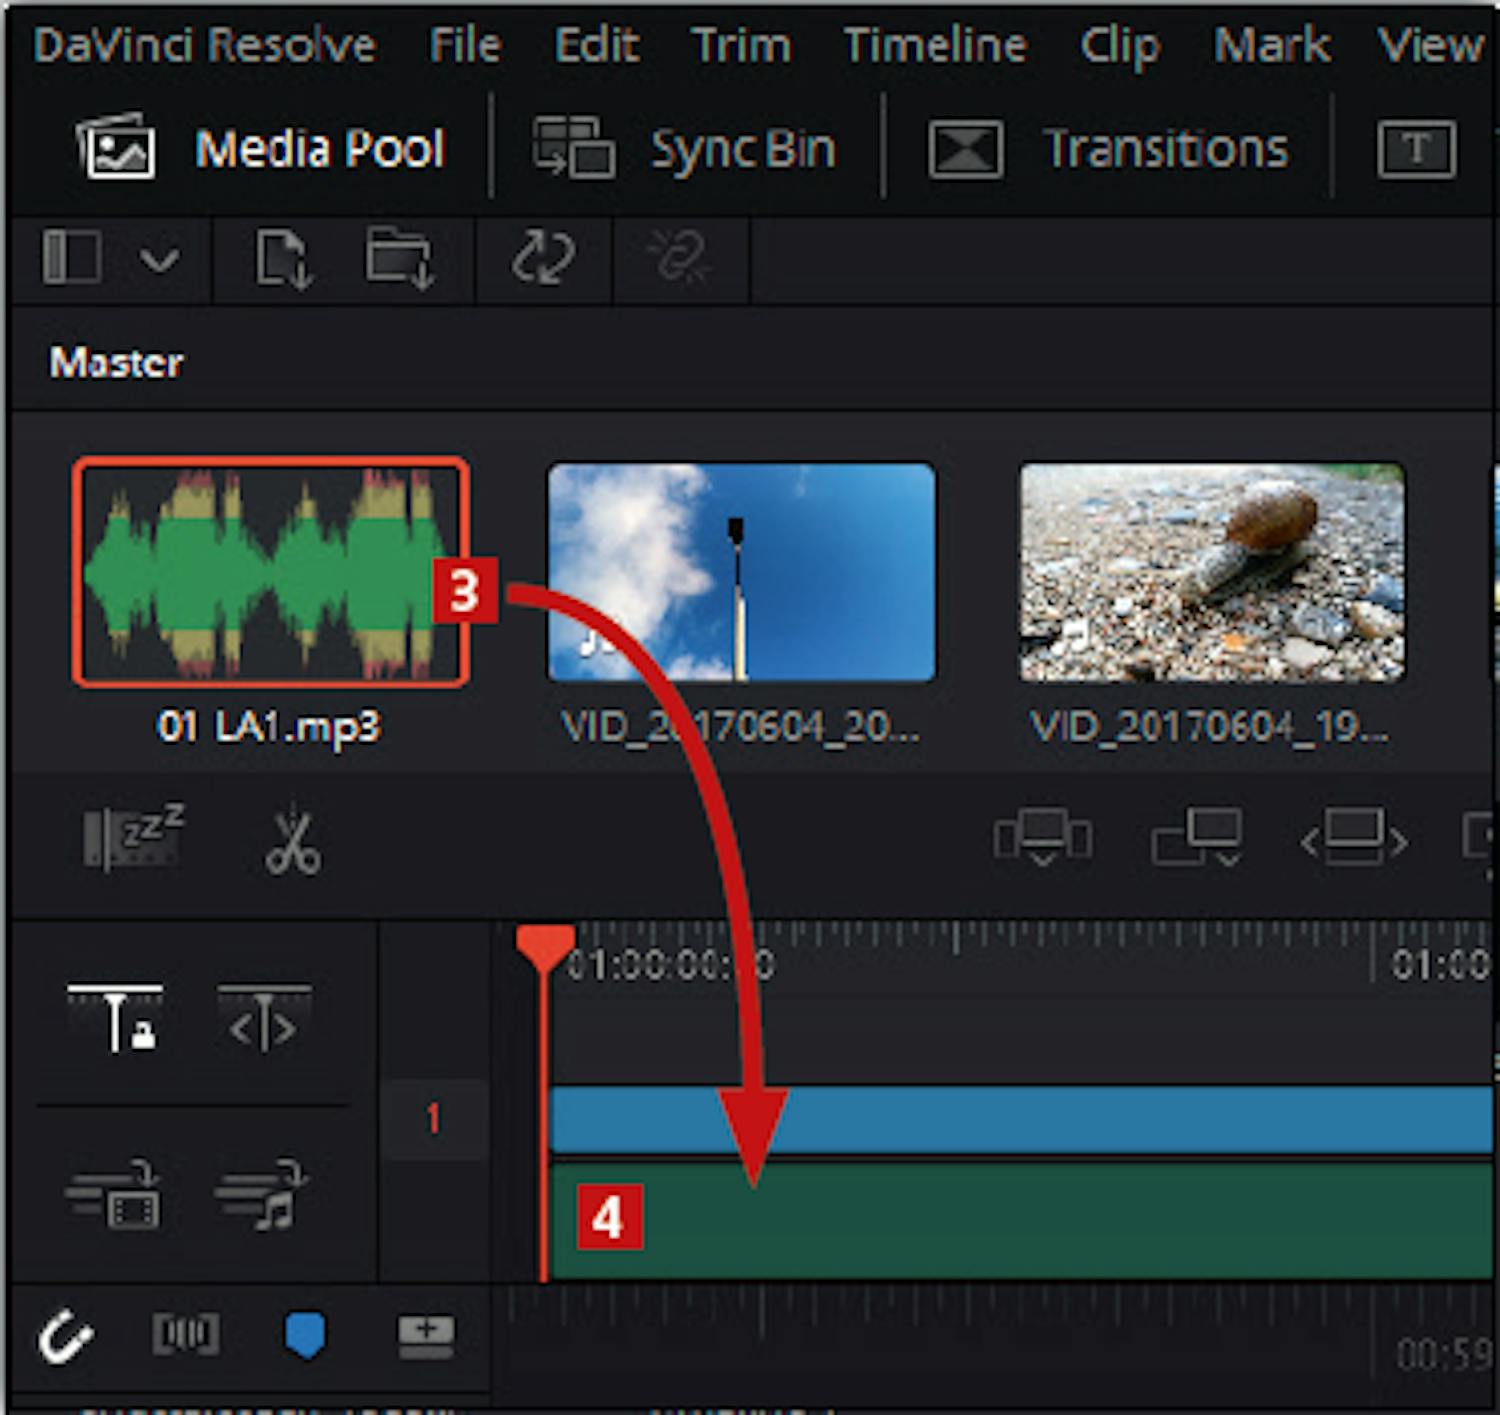Open the Sync Bin panel
This screenshot has width=1500, height=1415.
coord(685,149)
